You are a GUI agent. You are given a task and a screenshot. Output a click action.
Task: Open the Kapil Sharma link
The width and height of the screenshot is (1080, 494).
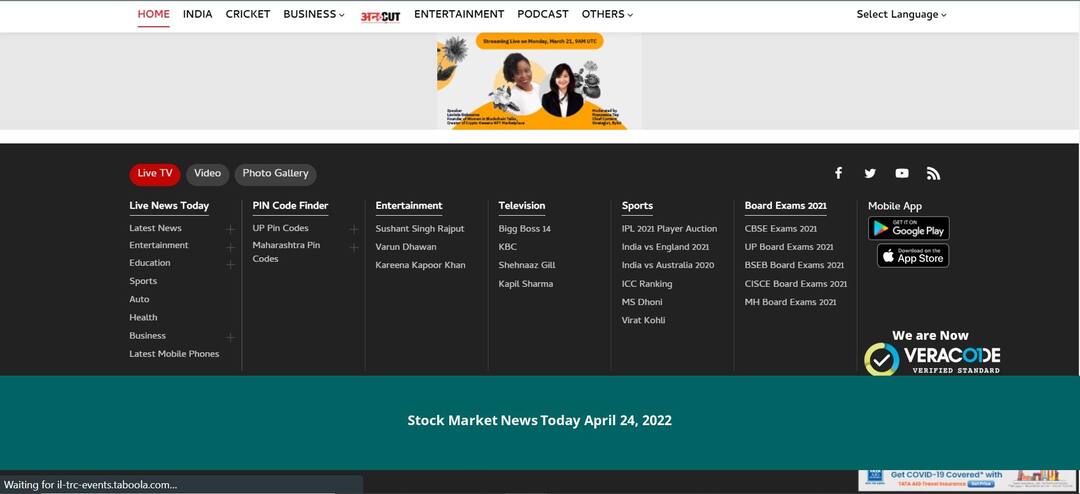[x=526, y=284]
